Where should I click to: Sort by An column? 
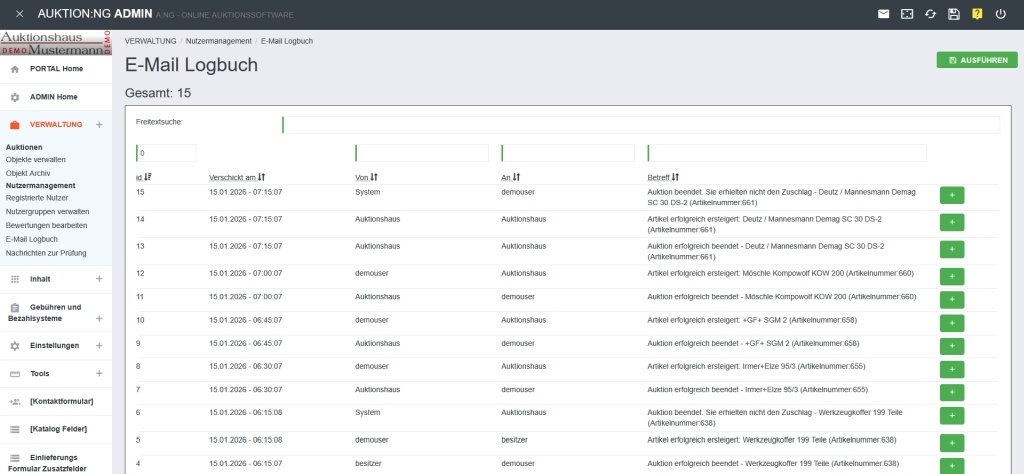click(x=511, y=177)
